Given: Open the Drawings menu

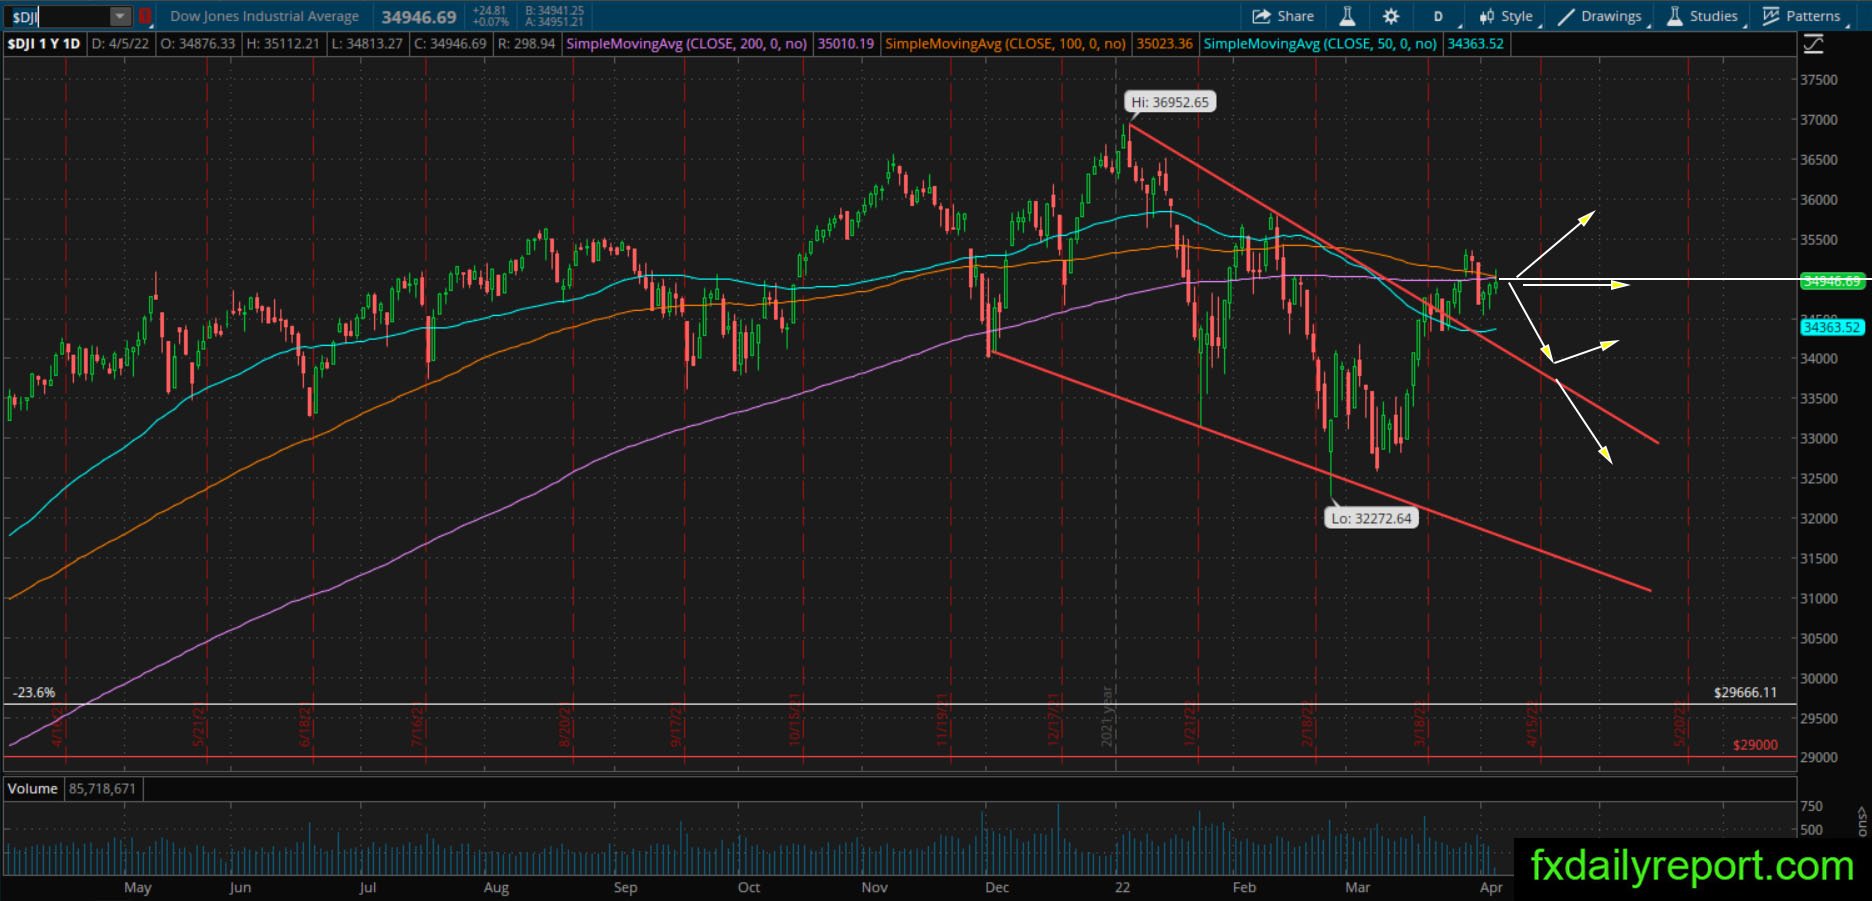Looking at the screenshot, I should pyautogui.click(x=1600, y=16).
